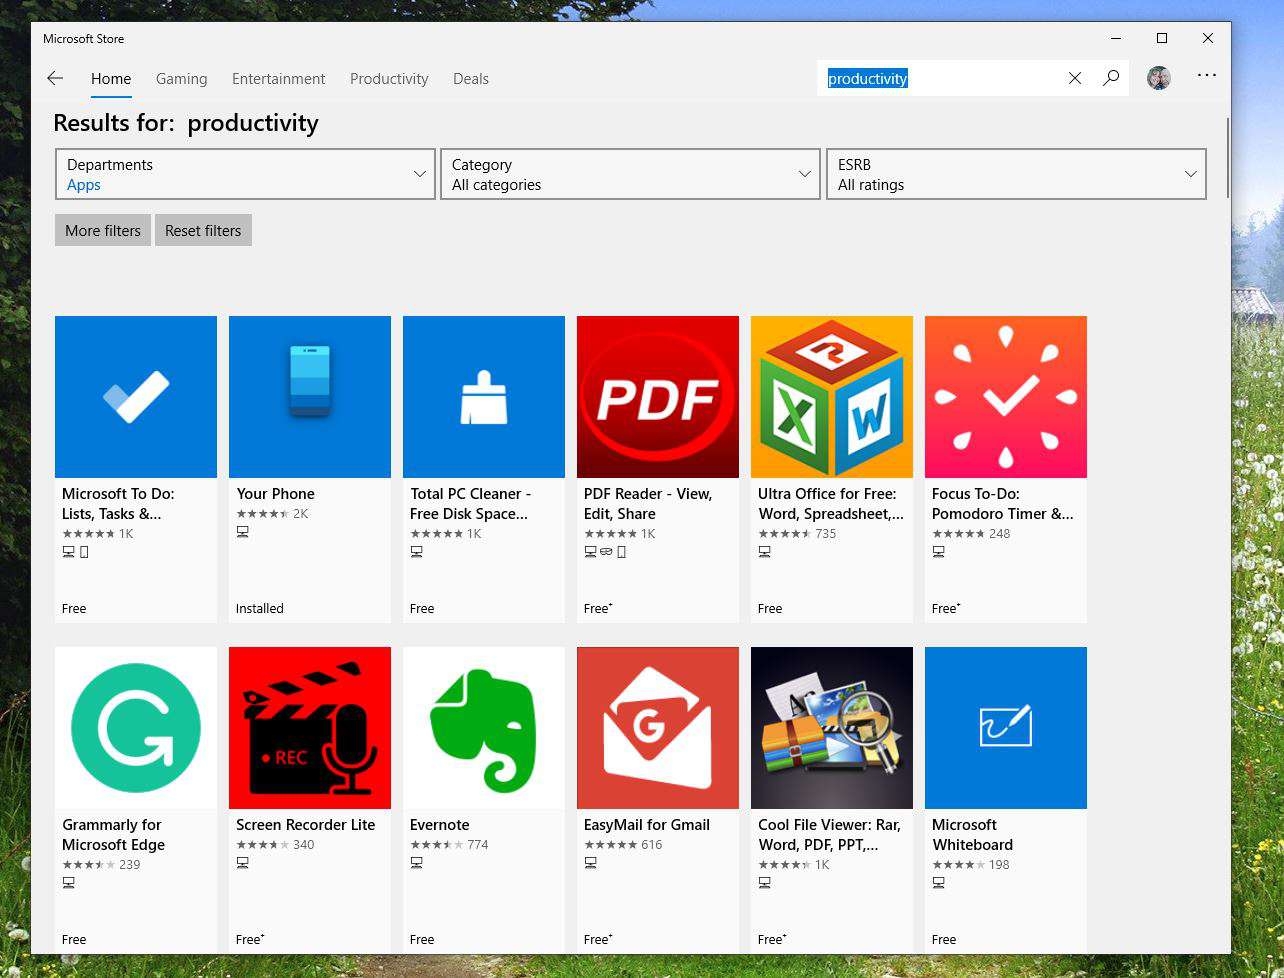This screenshot has height=978, width=1284.
Task: Open the Microsoft To Do app tile
Action: [135, 397]
